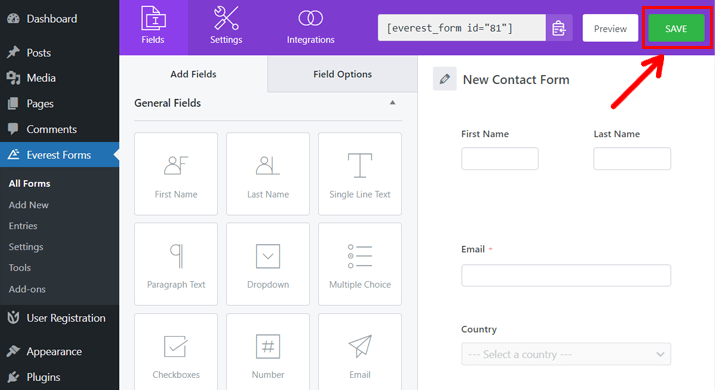
Task: Open Entries in Everest Forms submenu
Action: point(23,226)
